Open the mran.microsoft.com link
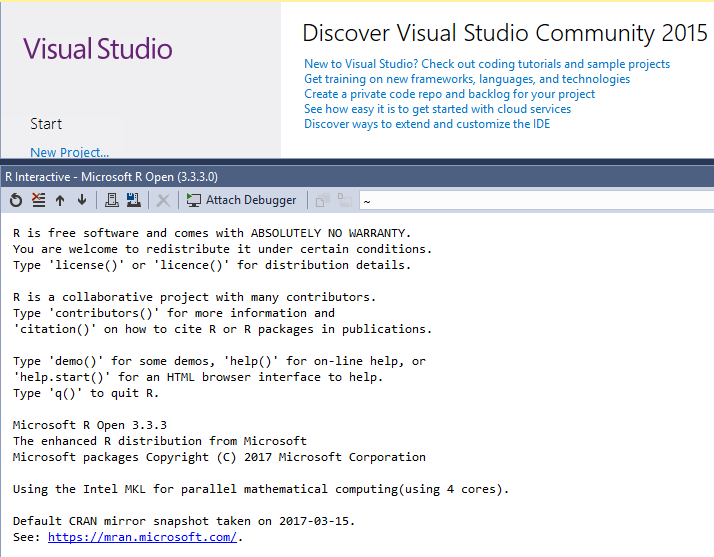The image size is (714, 557). (x=142, y=537)
